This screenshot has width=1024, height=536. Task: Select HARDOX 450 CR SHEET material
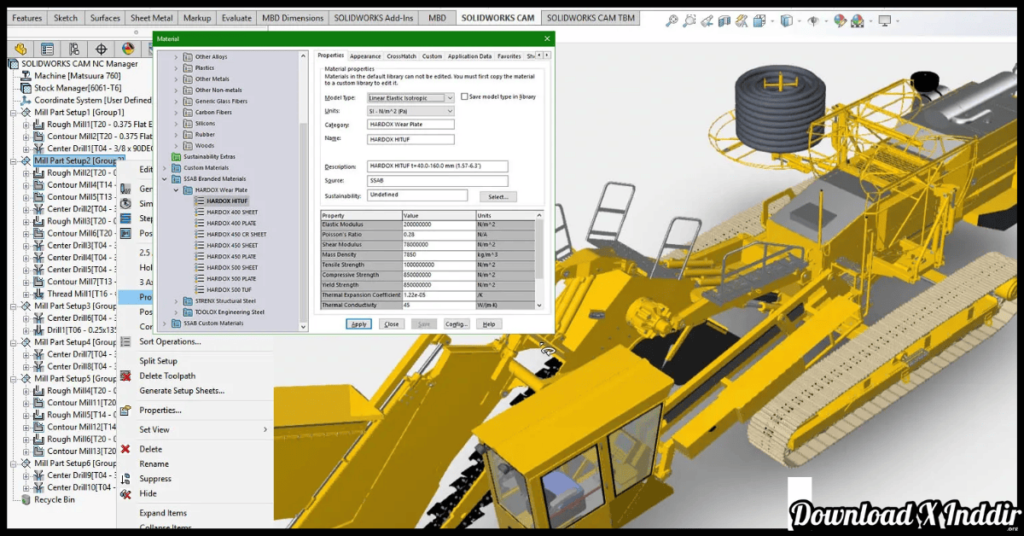pos(236,234)
